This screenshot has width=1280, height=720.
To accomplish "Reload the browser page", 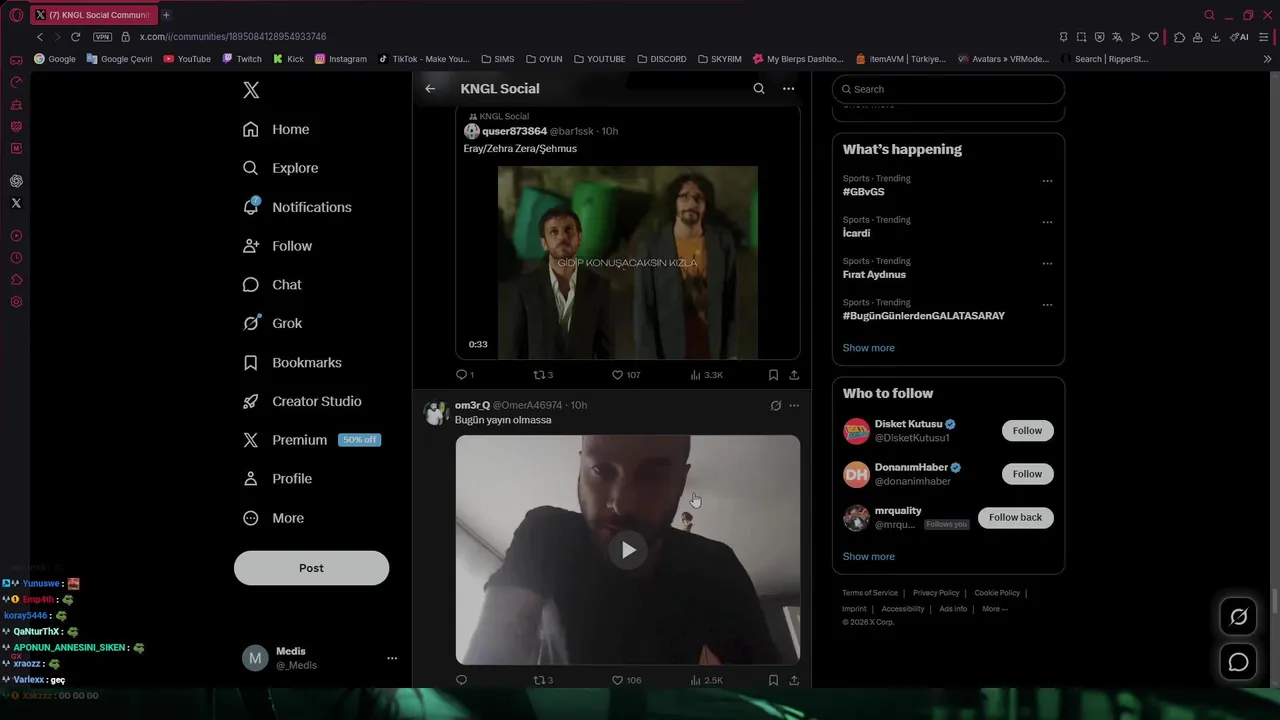I will tap(75, 37).
